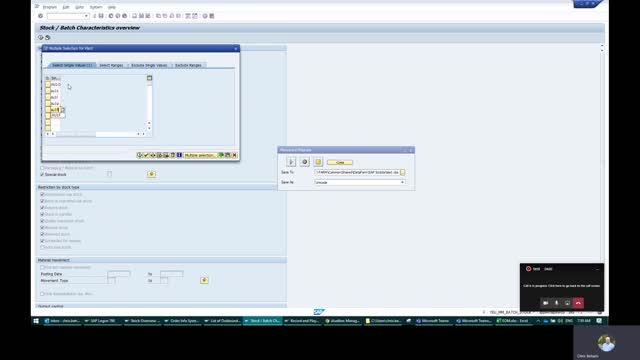Viewport: 640px width, 360px height.
Task: Click multiple selection arrow beside Movement Type
Action: 204,280
